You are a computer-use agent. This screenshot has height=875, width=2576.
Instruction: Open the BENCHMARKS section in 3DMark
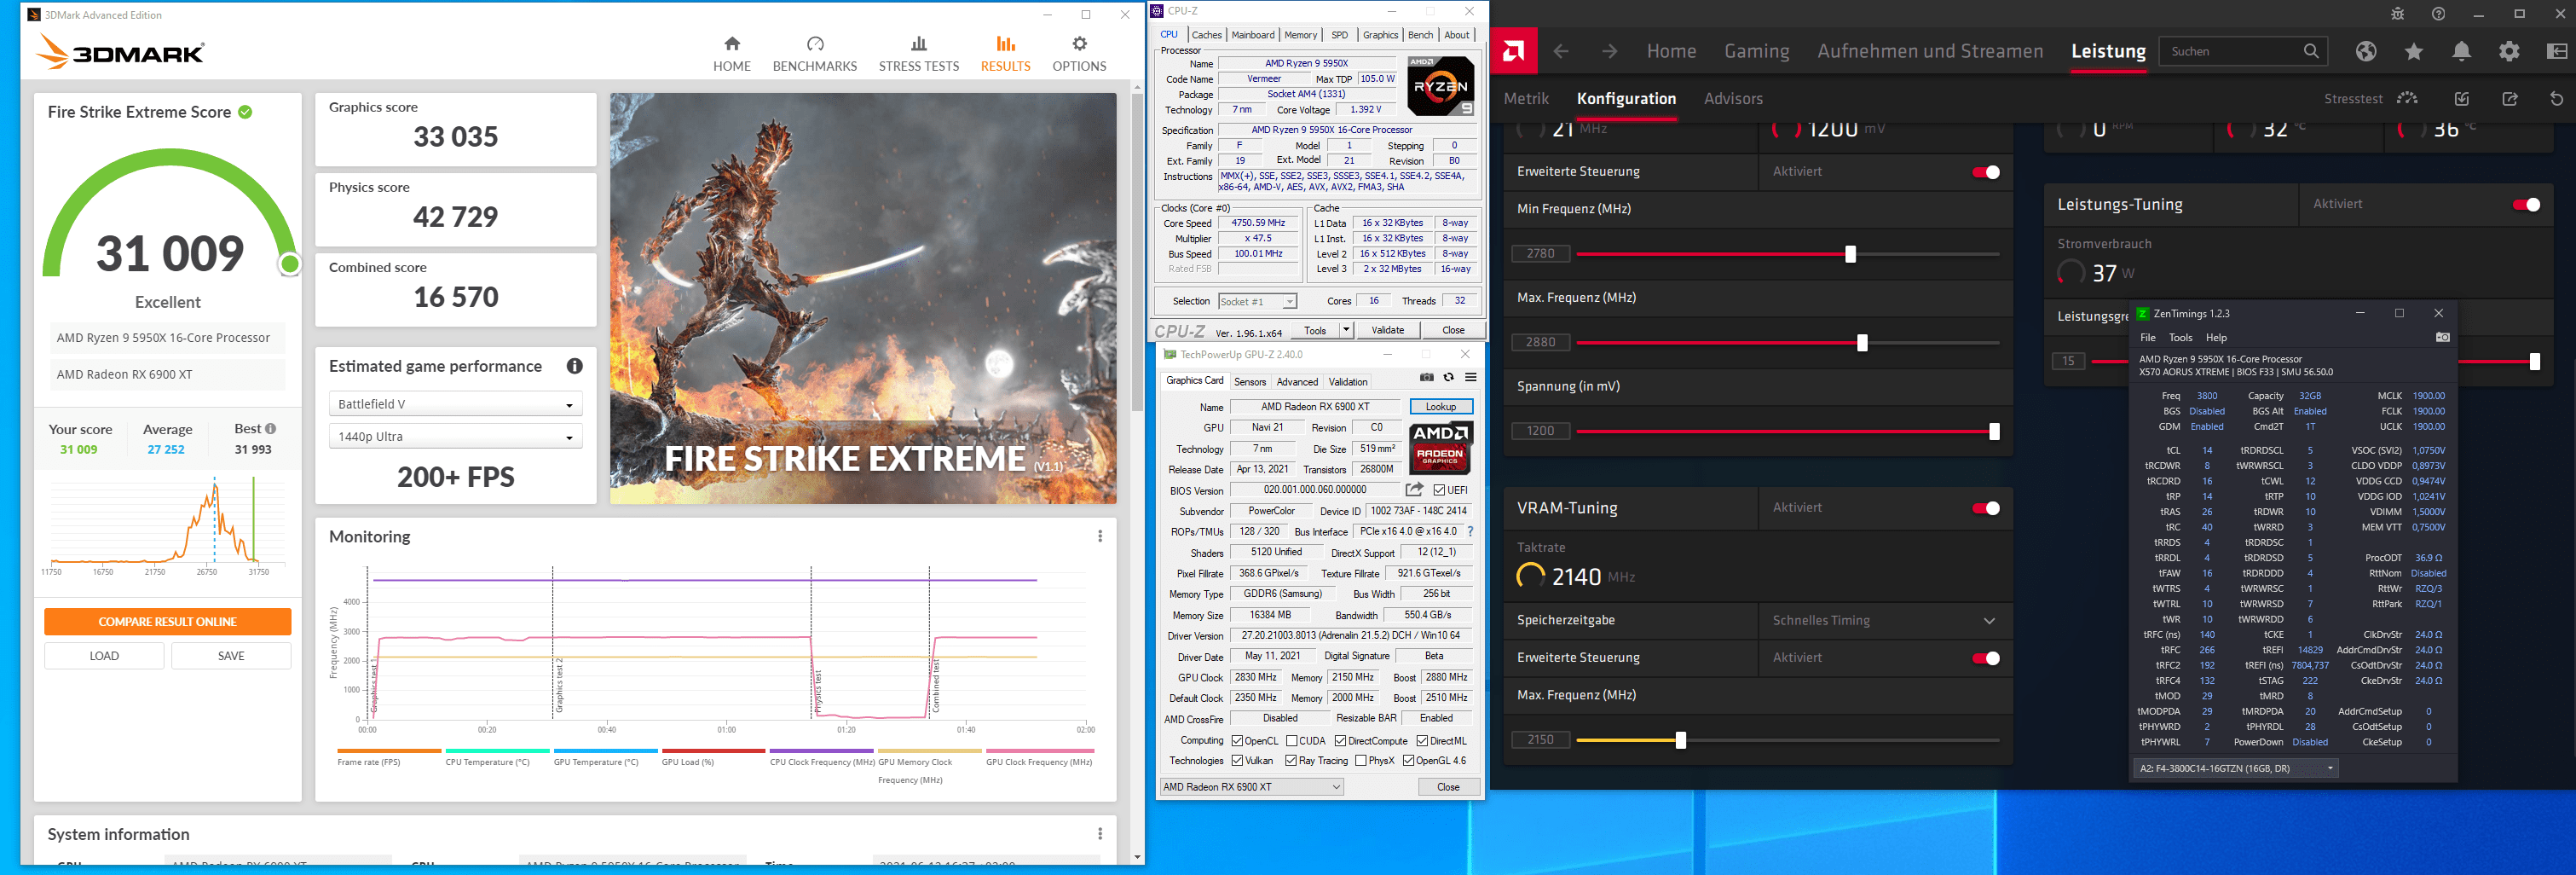pos(814,54)
